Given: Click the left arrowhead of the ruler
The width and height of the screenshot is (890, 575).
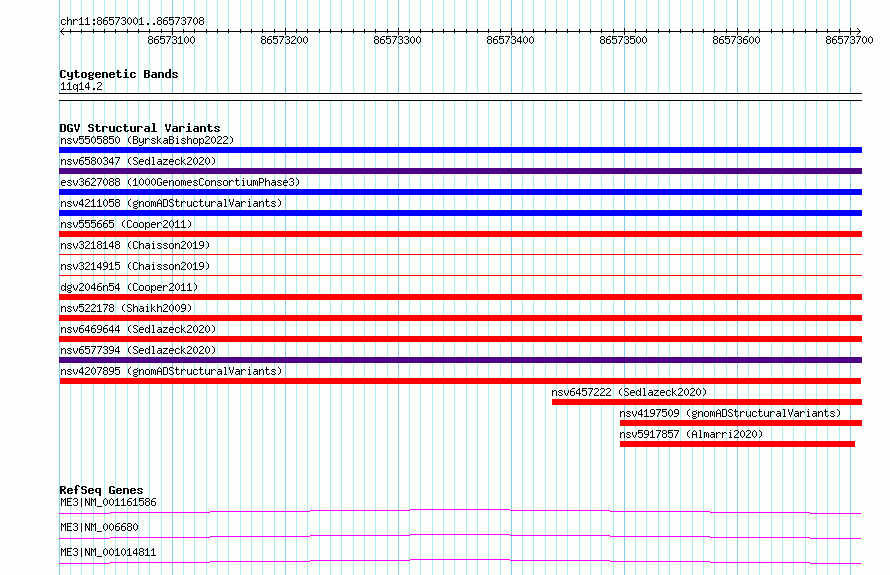Looking at the screenshot, I should [x=62, y=31].
